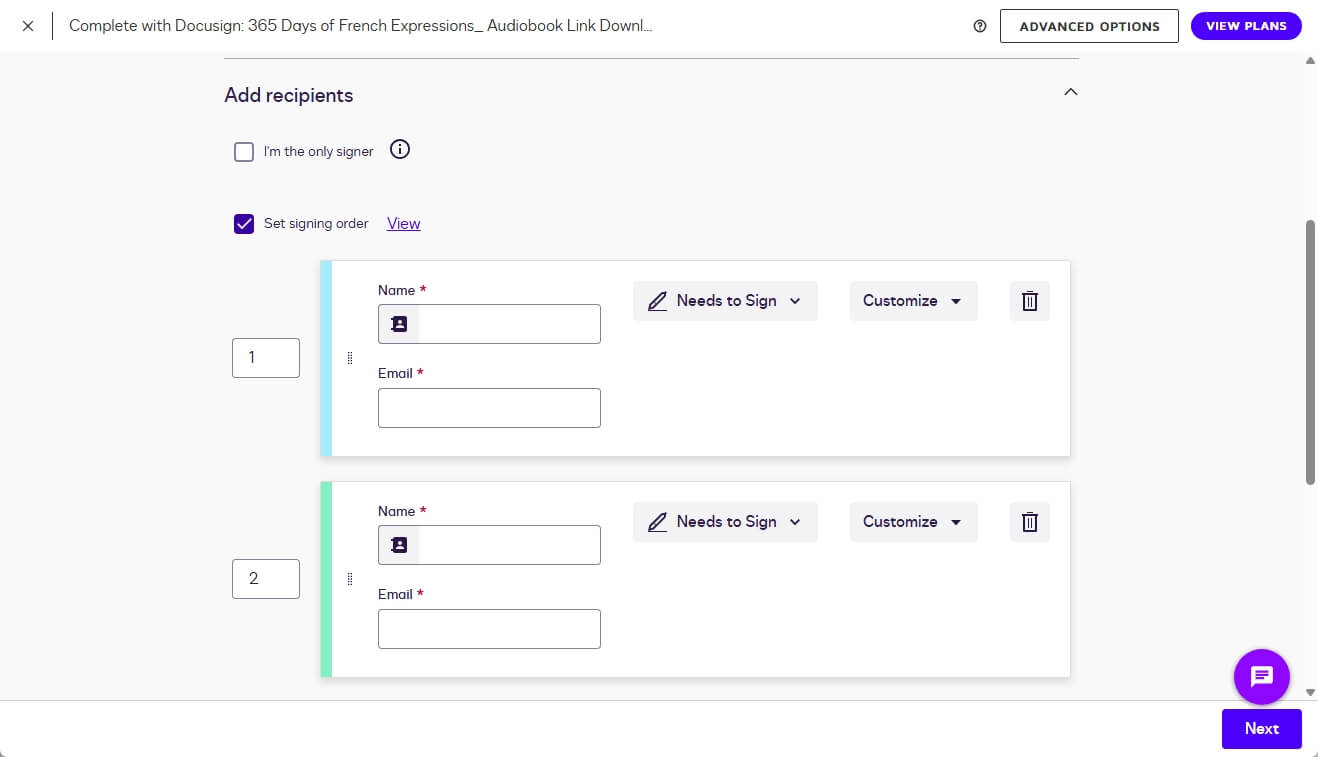Open address book icon for recipient 1

[x=399, y=324]
